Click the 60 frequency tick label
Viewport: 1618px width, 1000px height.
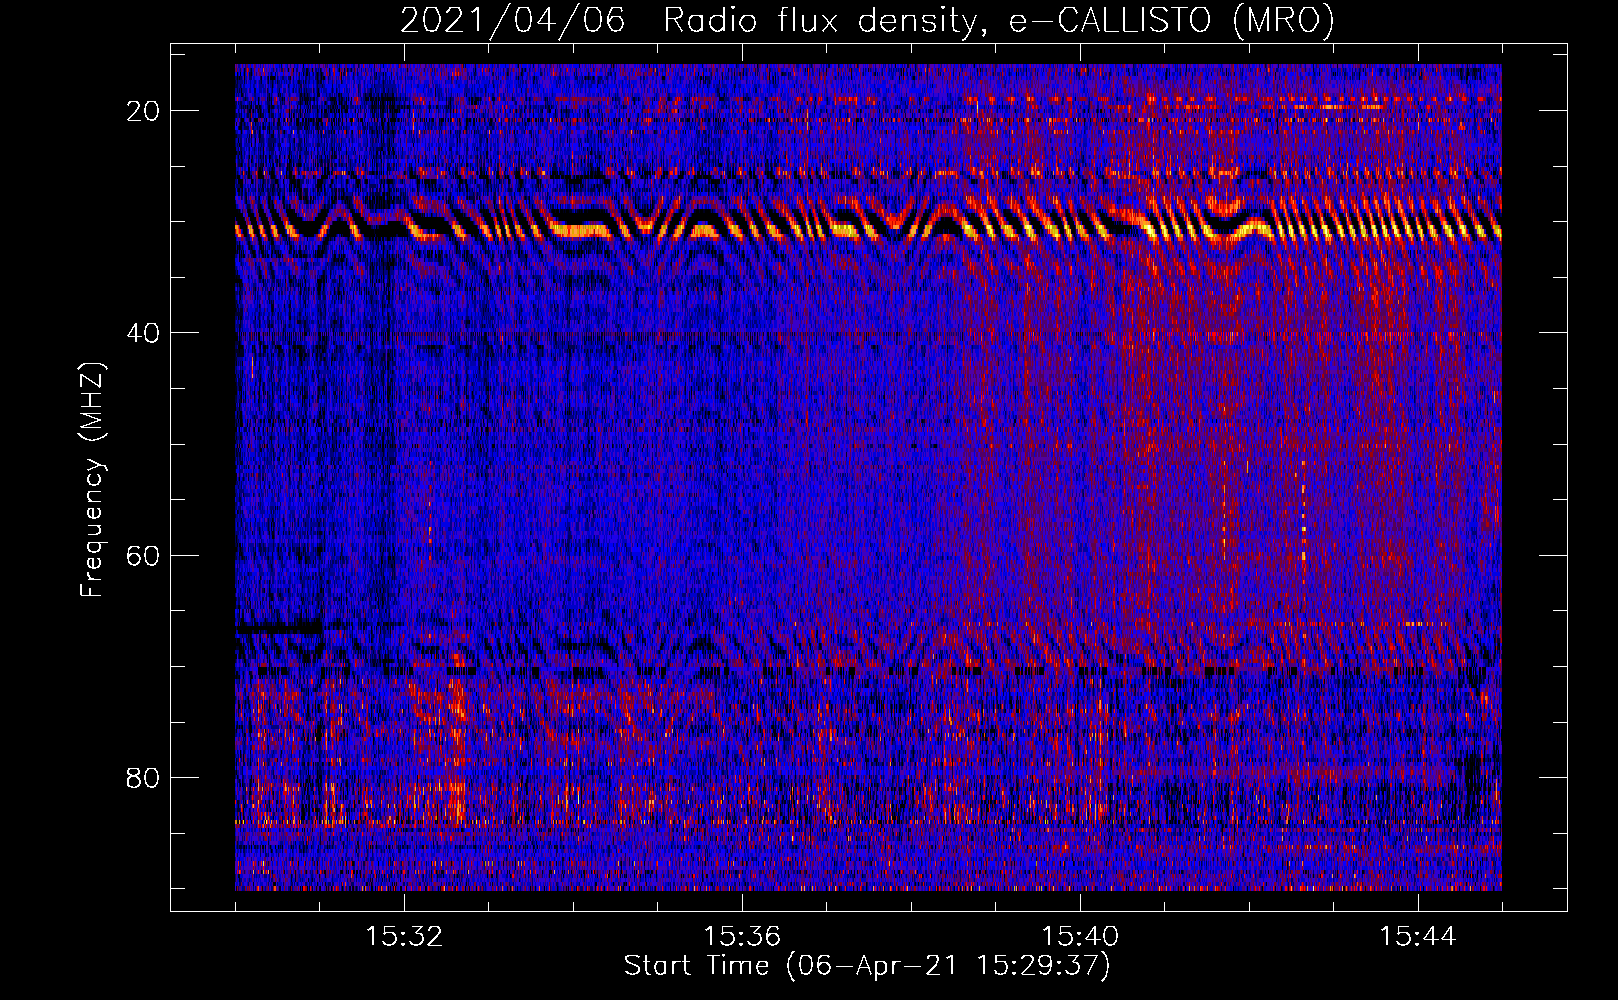143,555
